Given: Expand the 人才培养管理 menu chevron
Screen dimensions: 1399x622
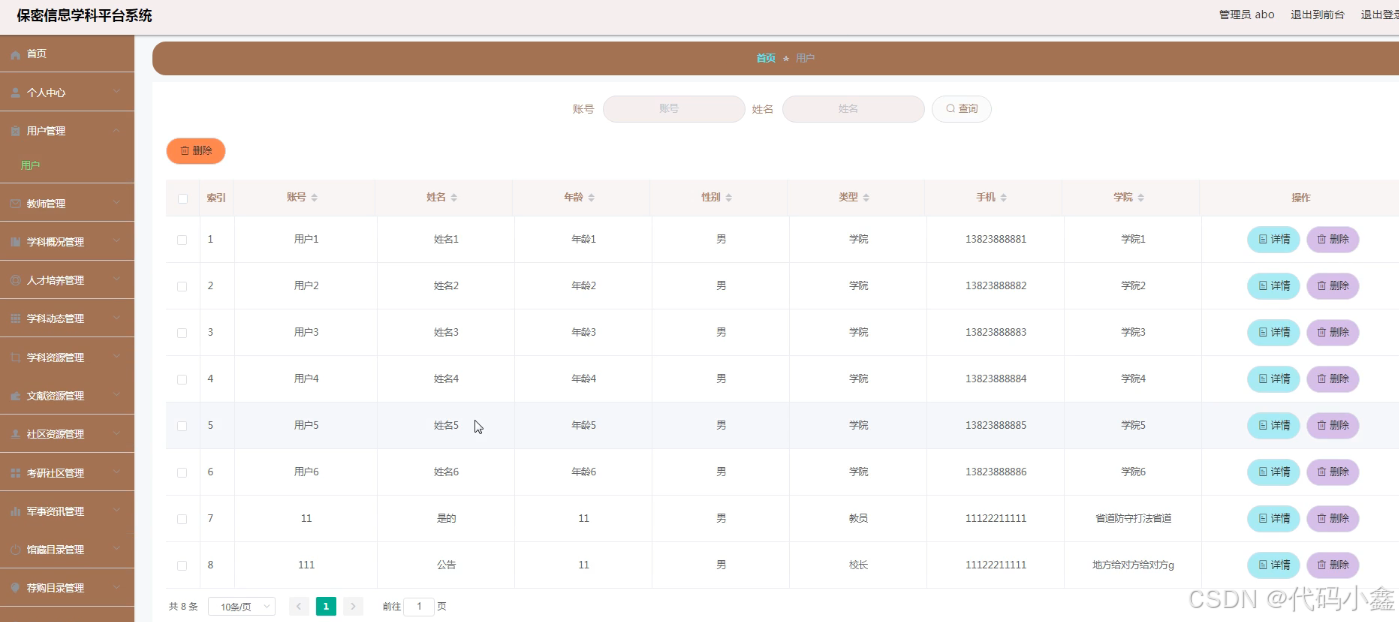Looking at the screenshot, I should point(117,281).
